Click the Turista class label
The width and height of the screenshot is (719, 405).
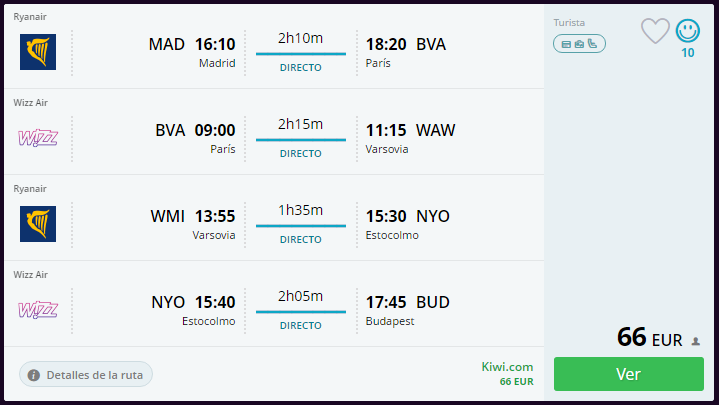pyautogui.click(x=569, y=23)
